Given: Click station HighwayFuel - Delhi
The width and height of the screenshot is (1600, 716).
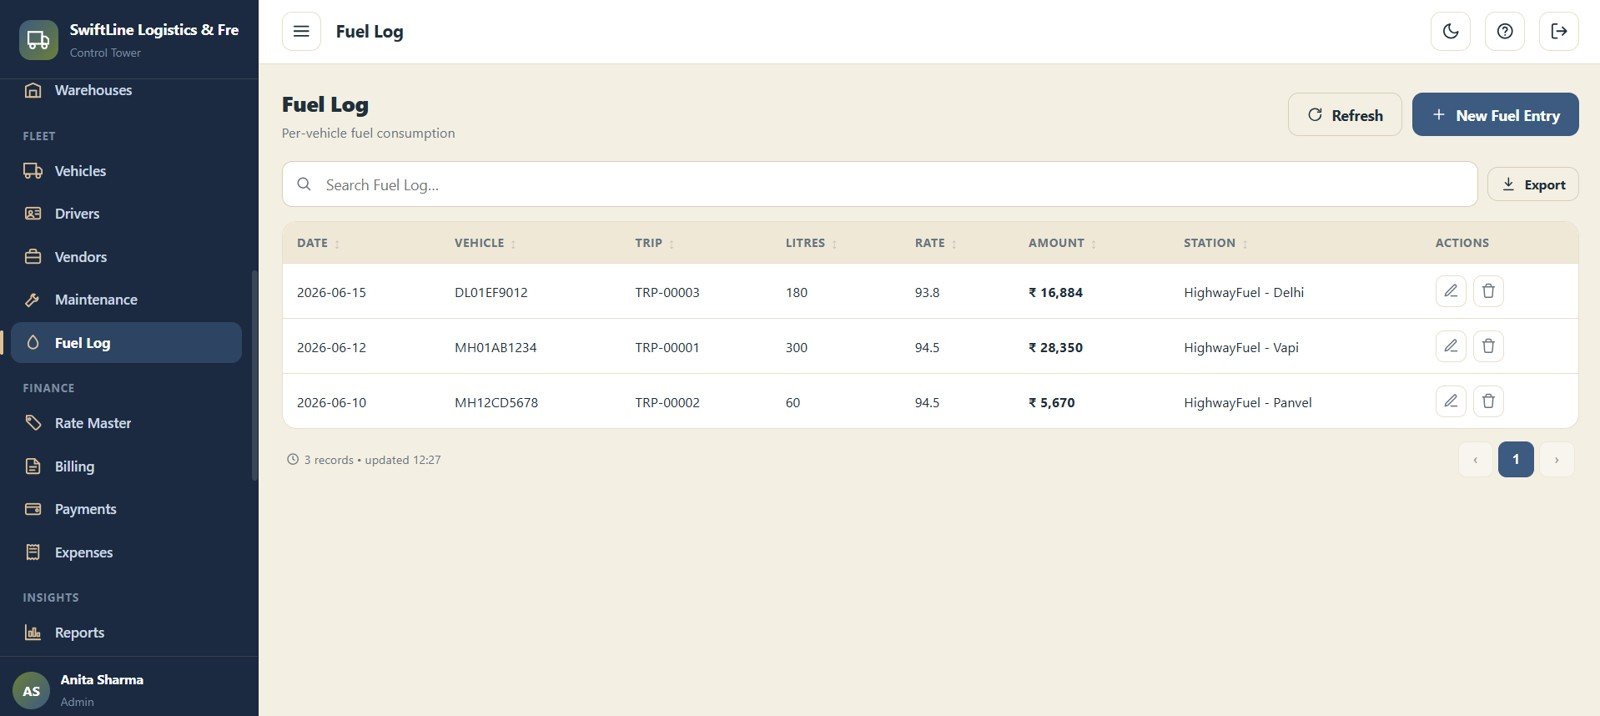Looking at the screenshot, I should tap(1243, 293).
